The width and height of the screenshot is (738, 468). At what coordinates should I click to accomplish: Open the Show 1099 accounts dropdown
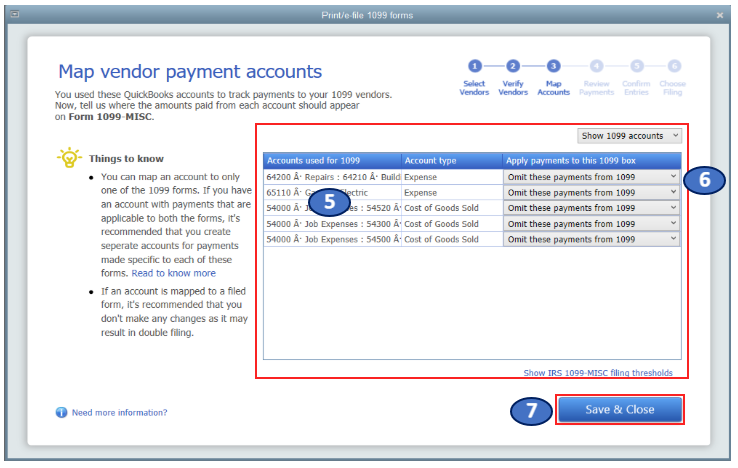click(629, 136)
